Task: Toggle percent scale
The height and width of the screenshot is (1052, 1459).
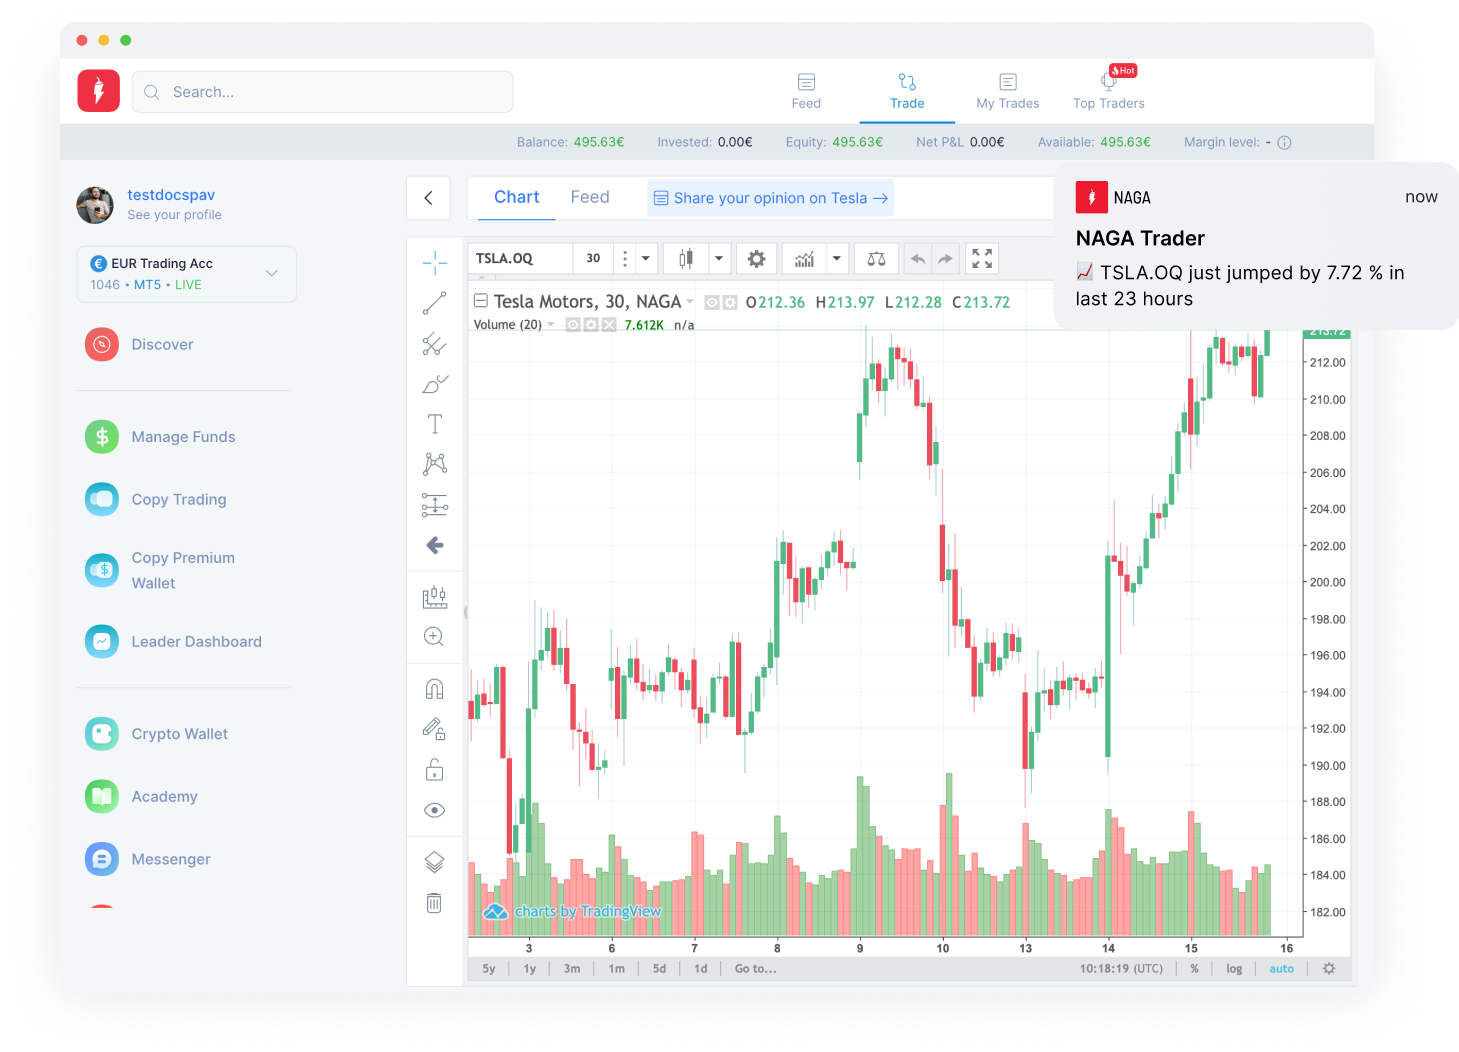Action: (x=1194, y=968)
